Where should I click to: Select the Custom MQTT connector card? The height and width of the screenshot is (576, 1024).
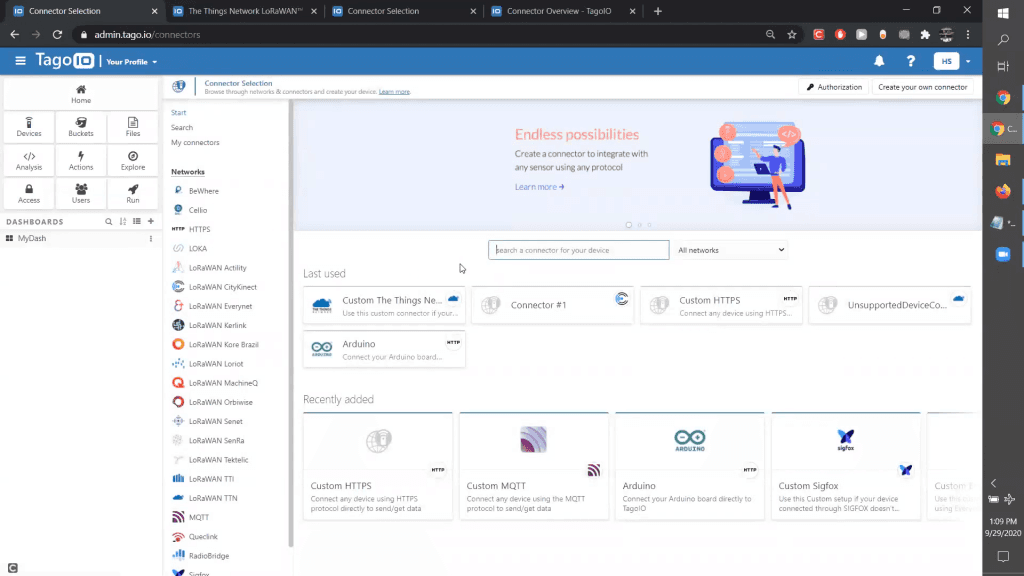(533, 465)
